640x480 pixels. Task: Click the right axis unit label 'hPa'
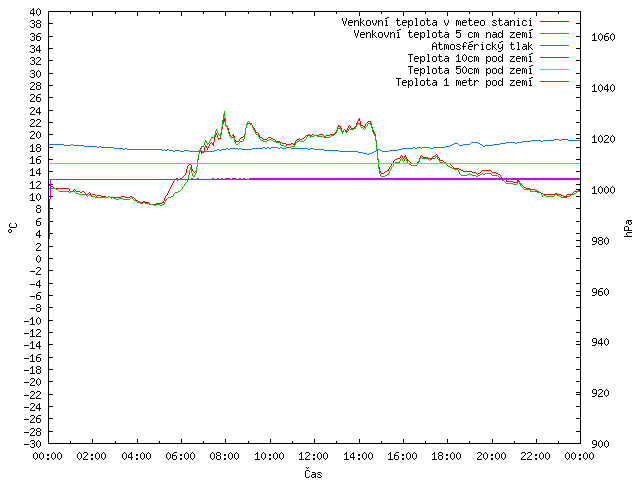tap(628, 228)
